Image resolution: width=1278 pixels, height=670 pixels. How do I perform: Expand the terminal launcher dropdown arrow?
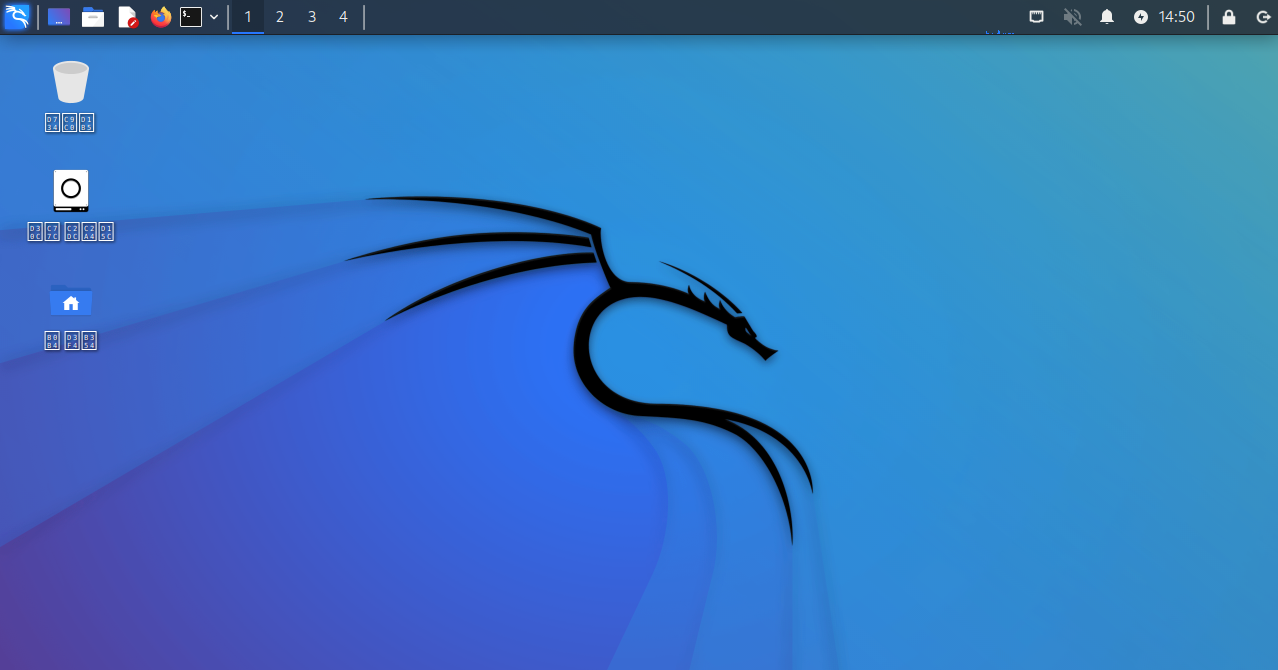pos(214,17)
